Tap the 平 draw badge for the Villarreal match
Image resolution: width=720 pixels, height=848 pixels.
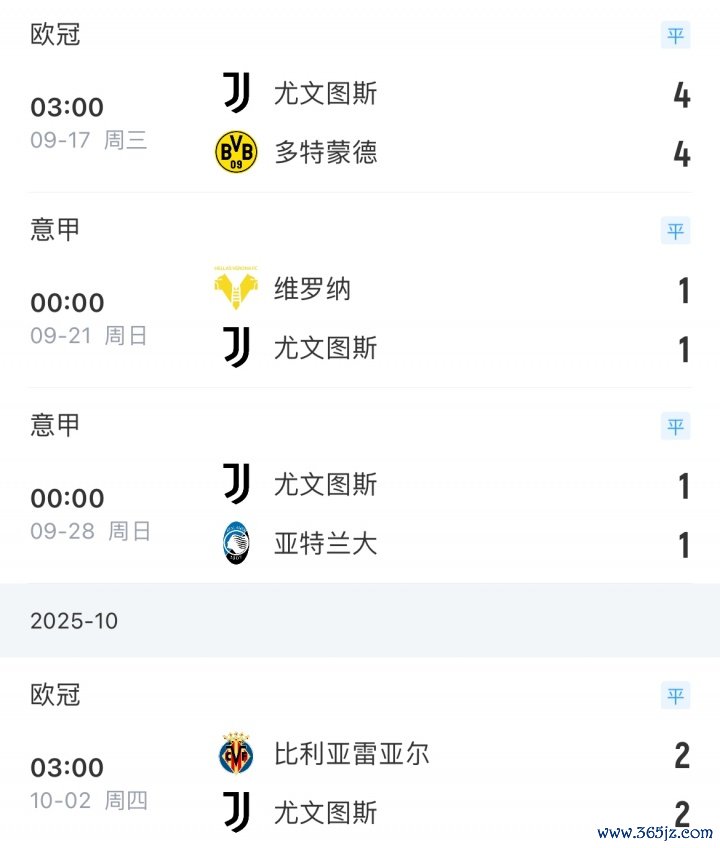point(676,695)
